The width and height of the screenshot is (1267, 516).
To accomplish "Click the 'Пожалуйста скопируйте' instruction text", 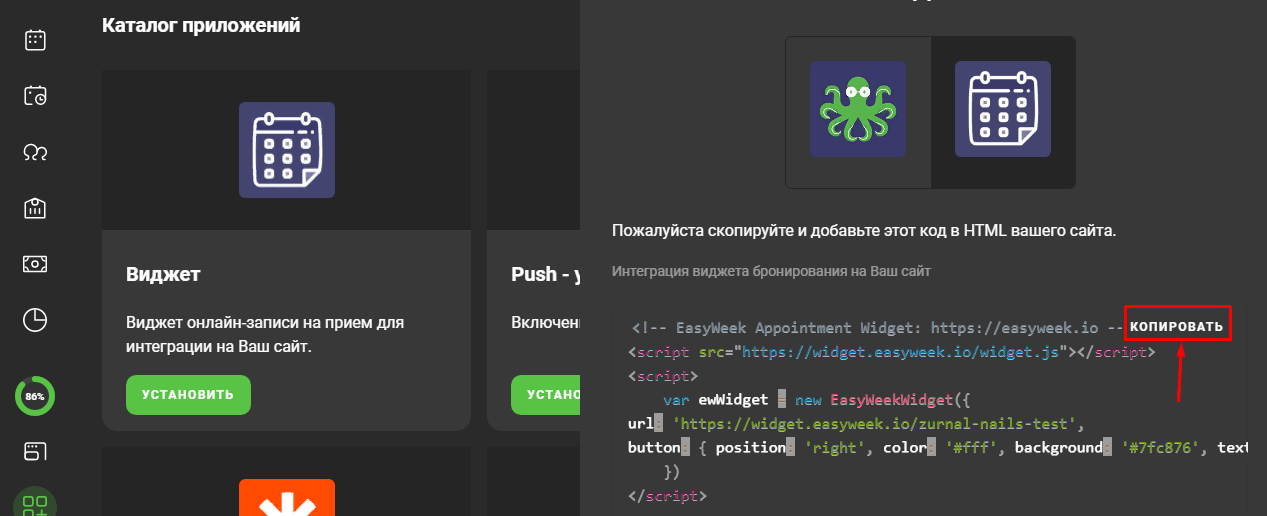I will (864, 231).
